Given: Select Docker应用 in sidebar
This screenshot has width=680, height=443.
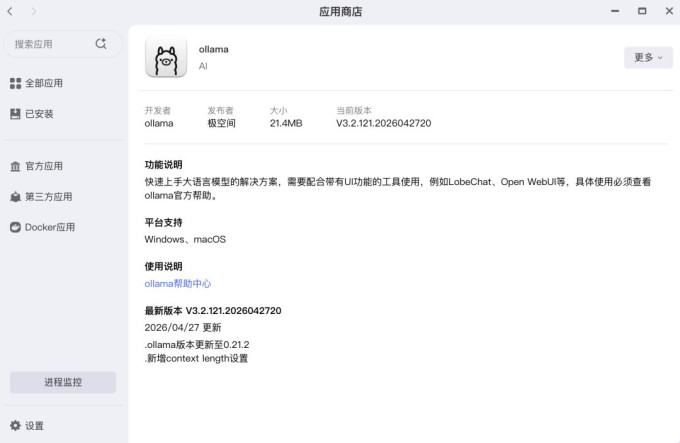Looking at the screenshot, I should click(x=50, y=227).
